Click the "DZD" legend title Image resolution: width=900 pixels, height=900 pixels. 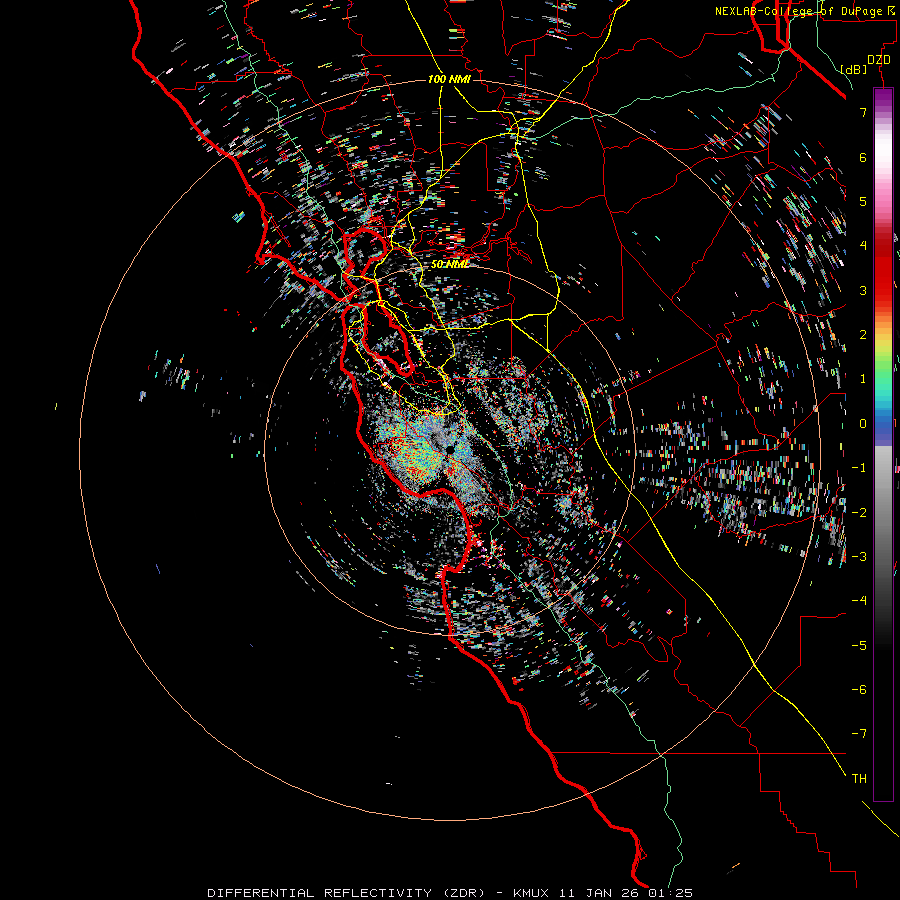click(878, 60)
